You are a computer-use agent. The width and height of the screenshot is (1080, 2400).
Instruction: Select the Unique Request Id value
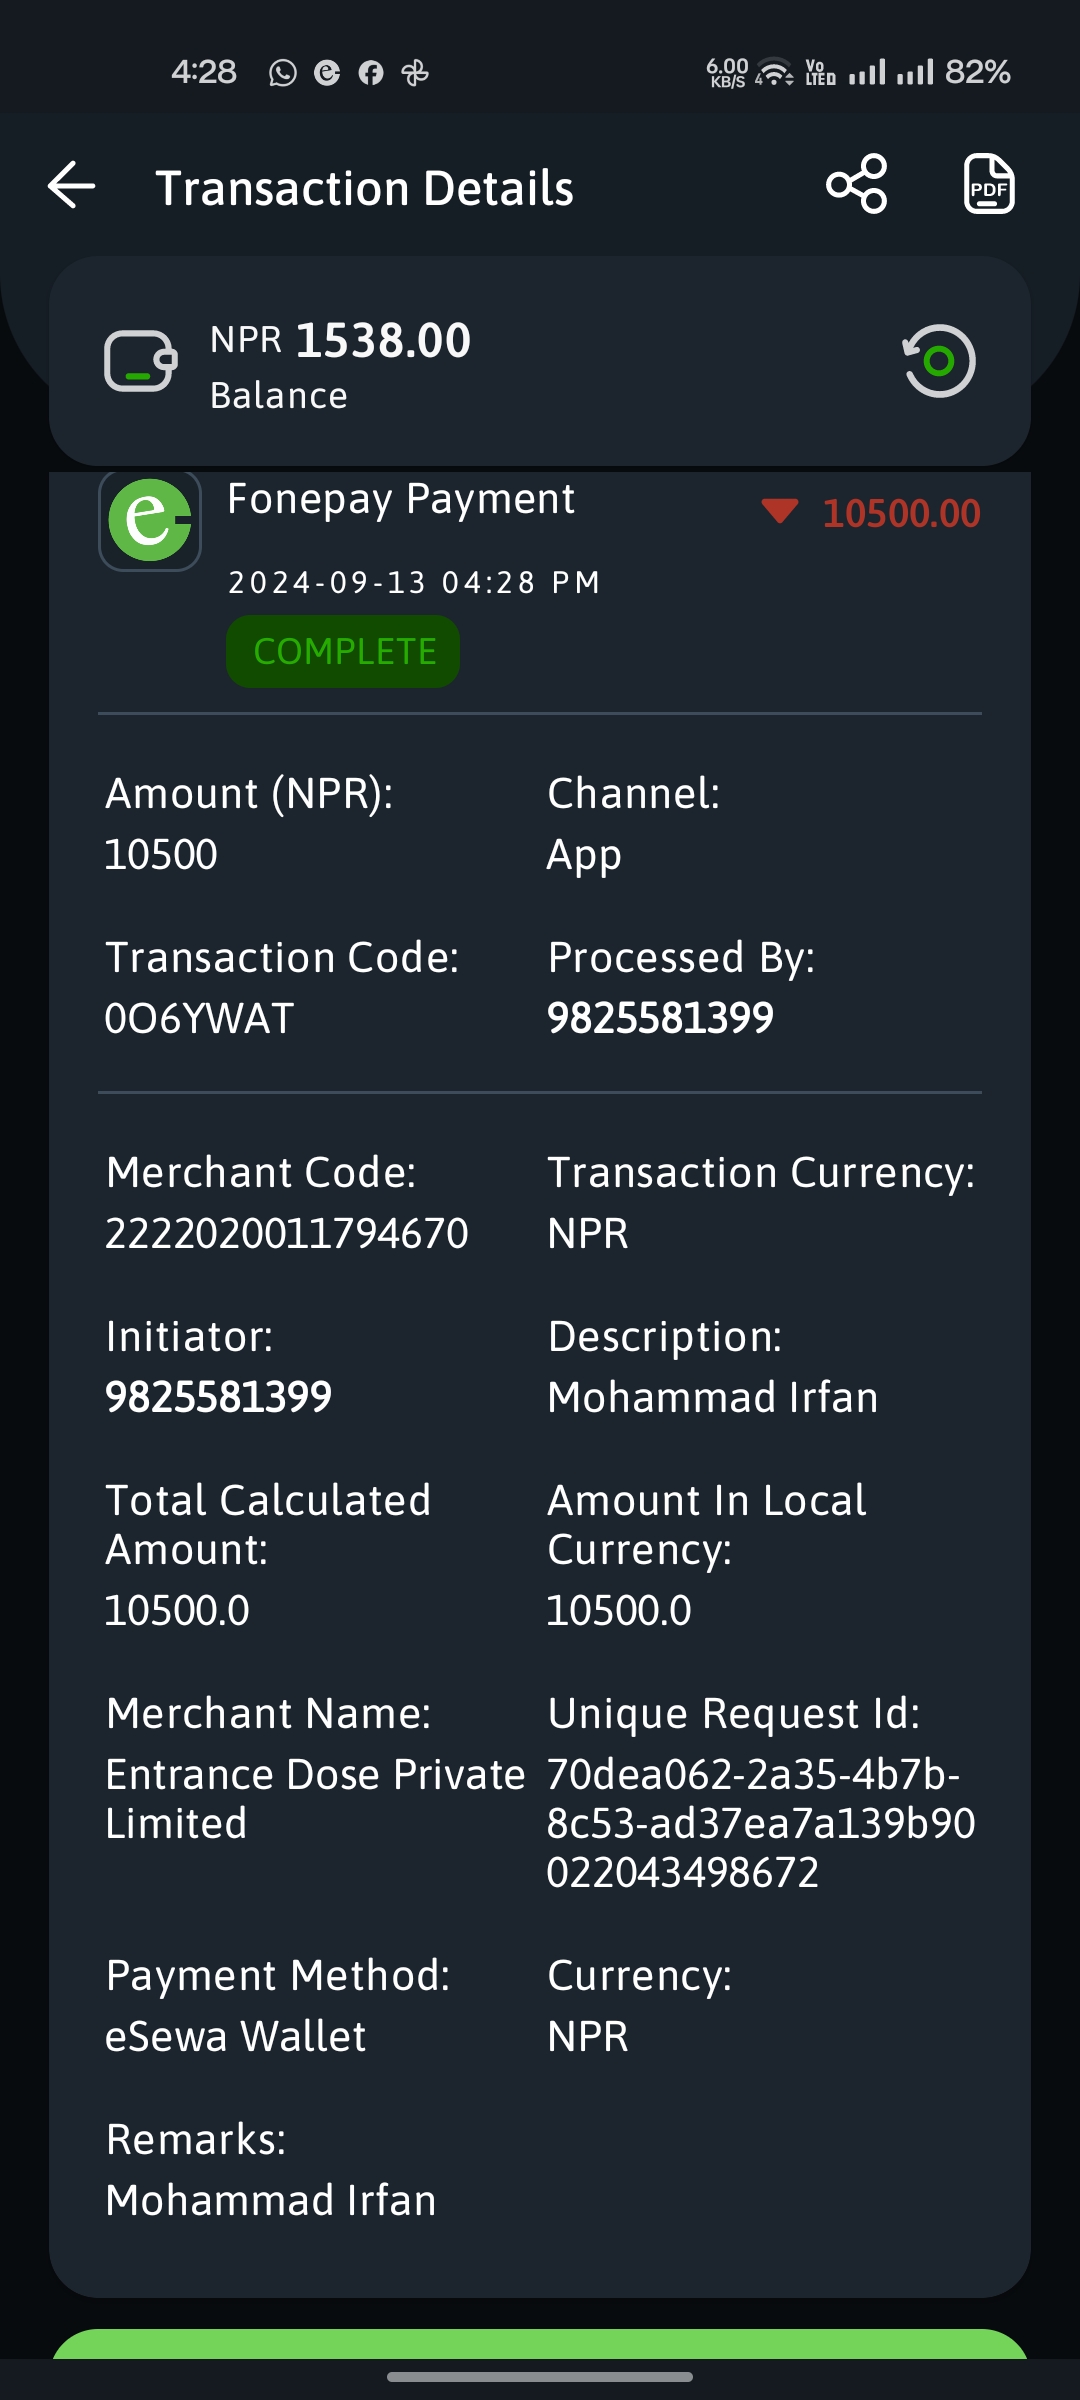point(760,1823)
